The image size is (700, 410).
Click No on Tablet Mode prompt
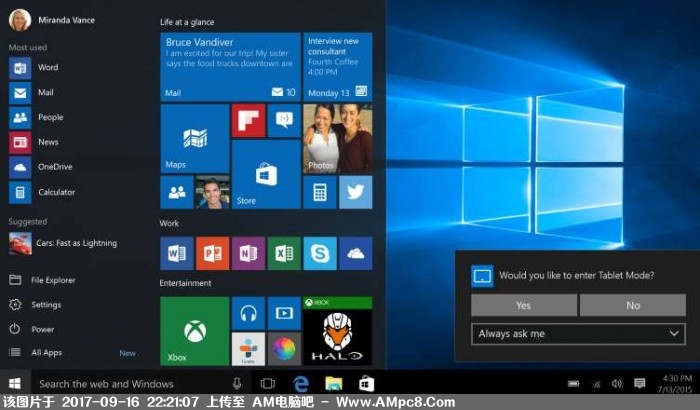click(x=633, y=305)
